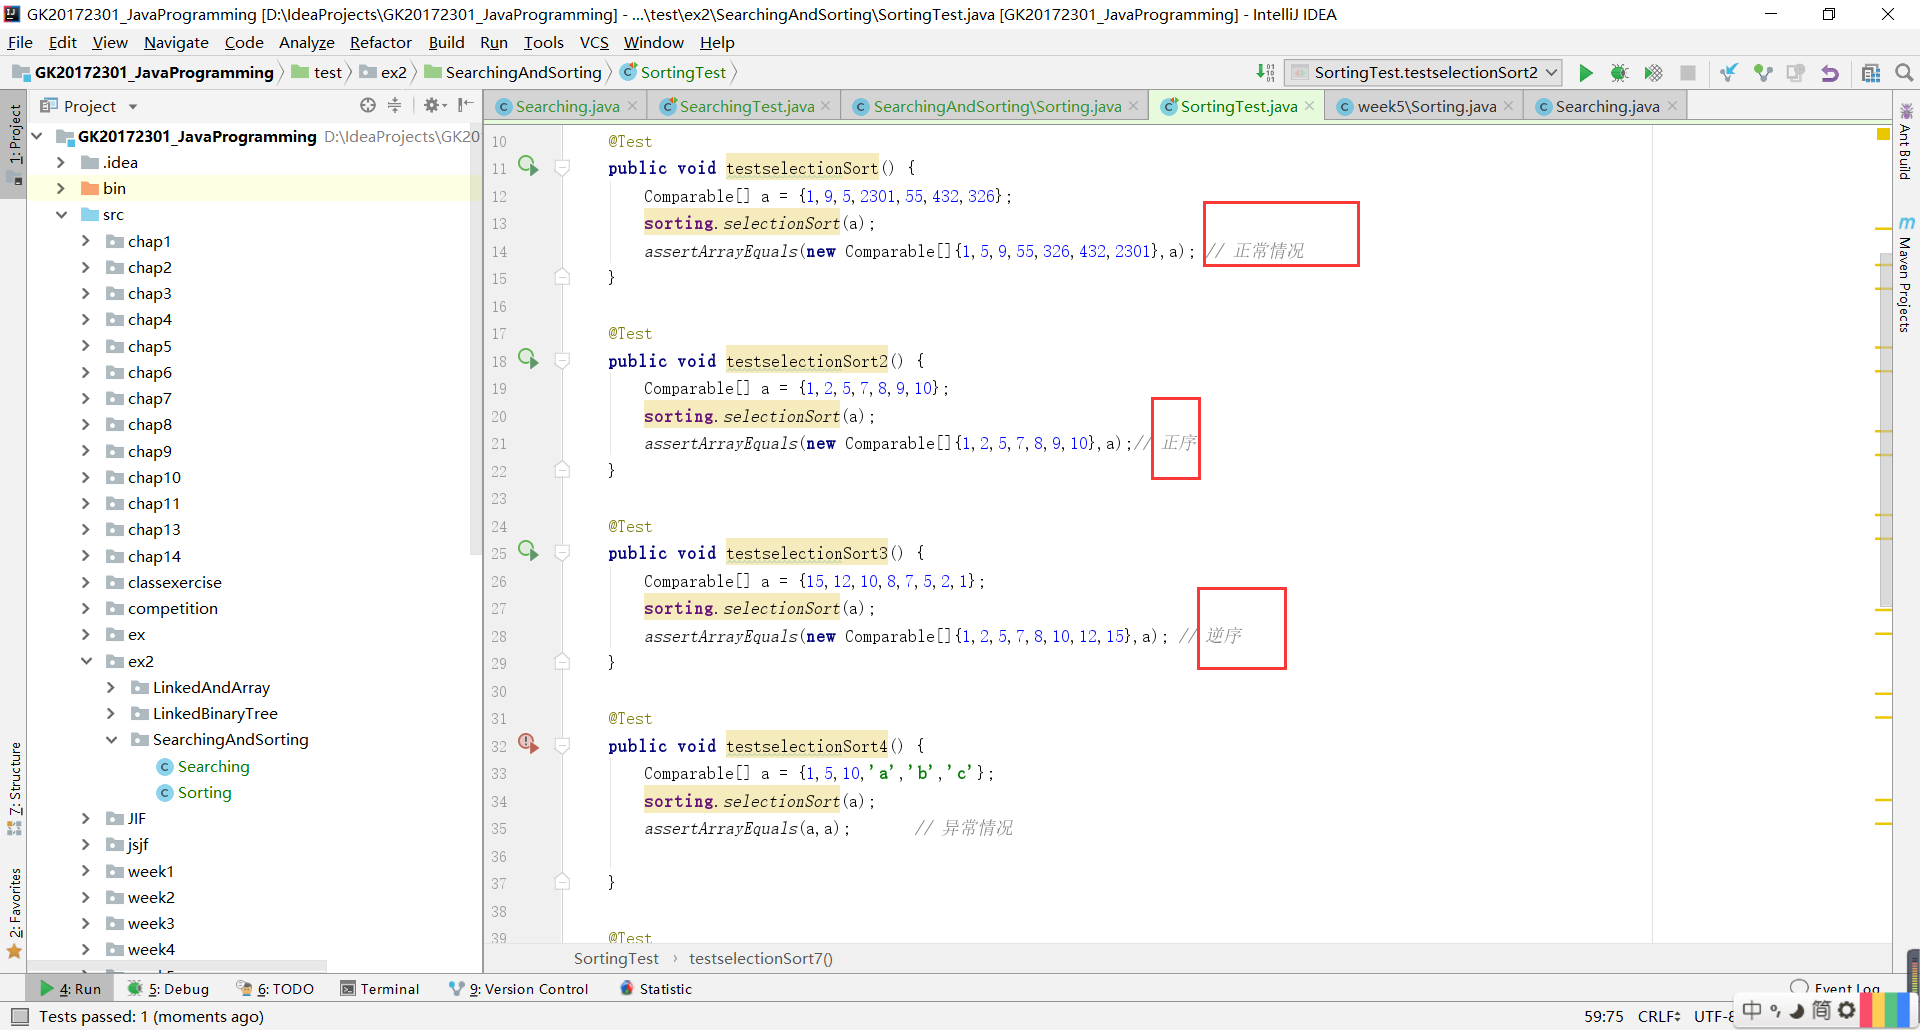Screen dimensions: 1920x1030
Task: Click failed-test gutter icon for testselectionSort4
Action: [x=528, y=743]
